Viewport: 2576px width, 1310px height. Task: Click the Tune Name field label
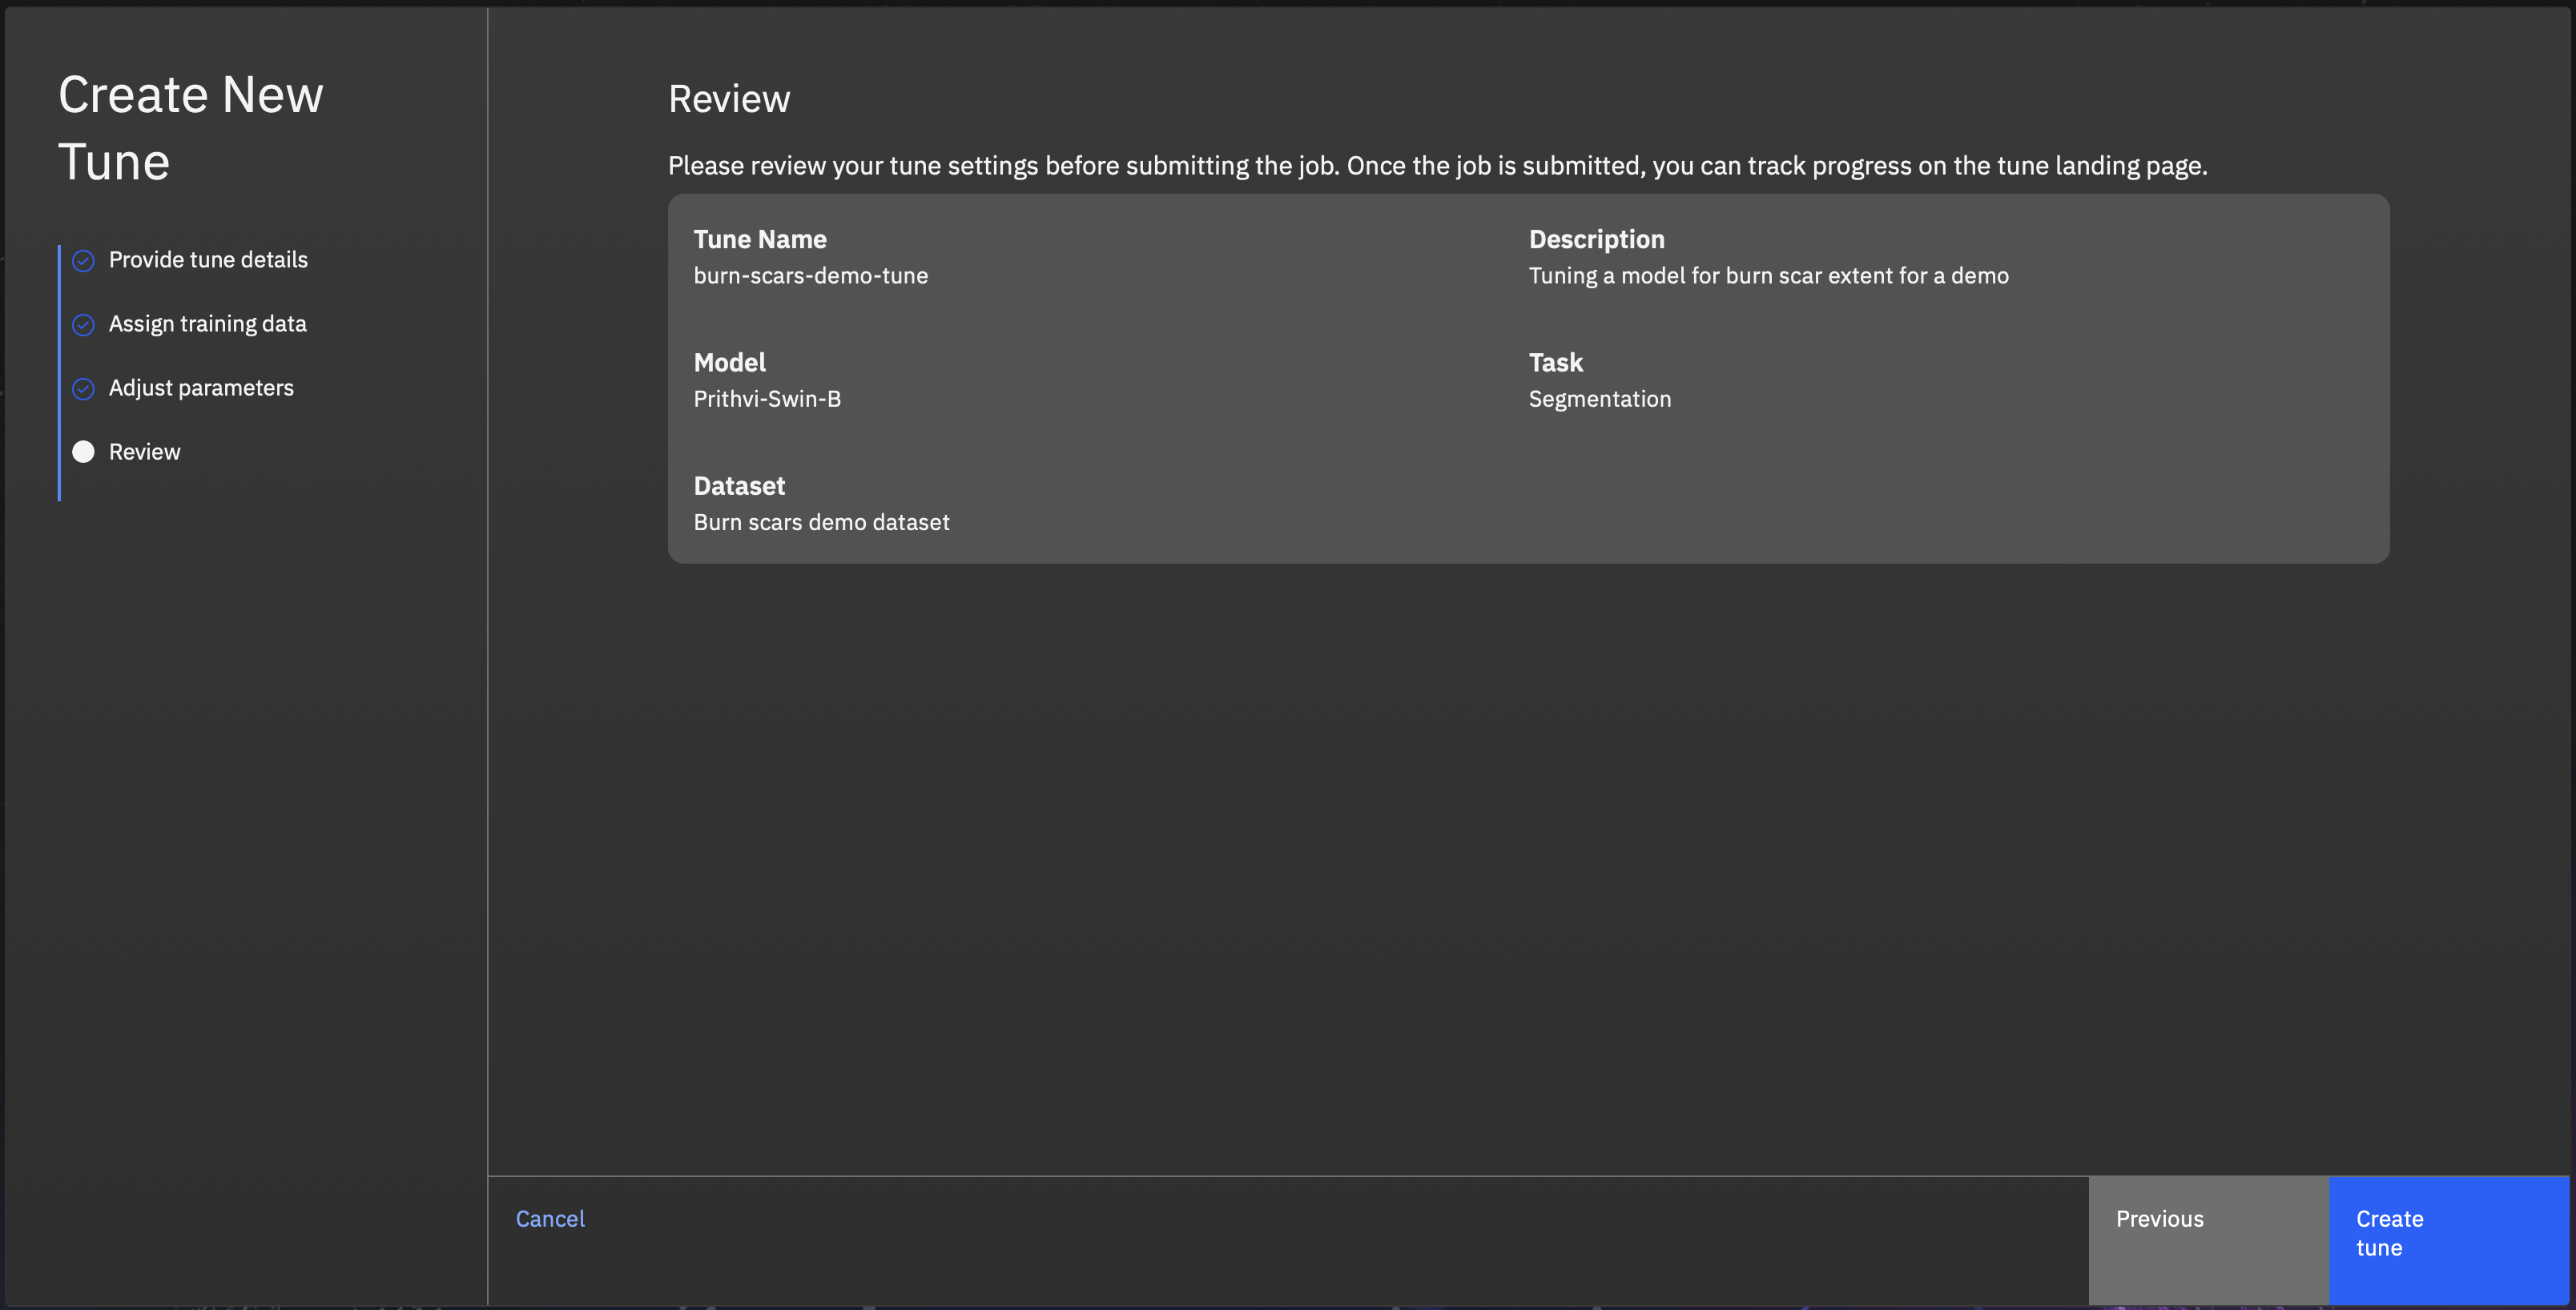759,239
